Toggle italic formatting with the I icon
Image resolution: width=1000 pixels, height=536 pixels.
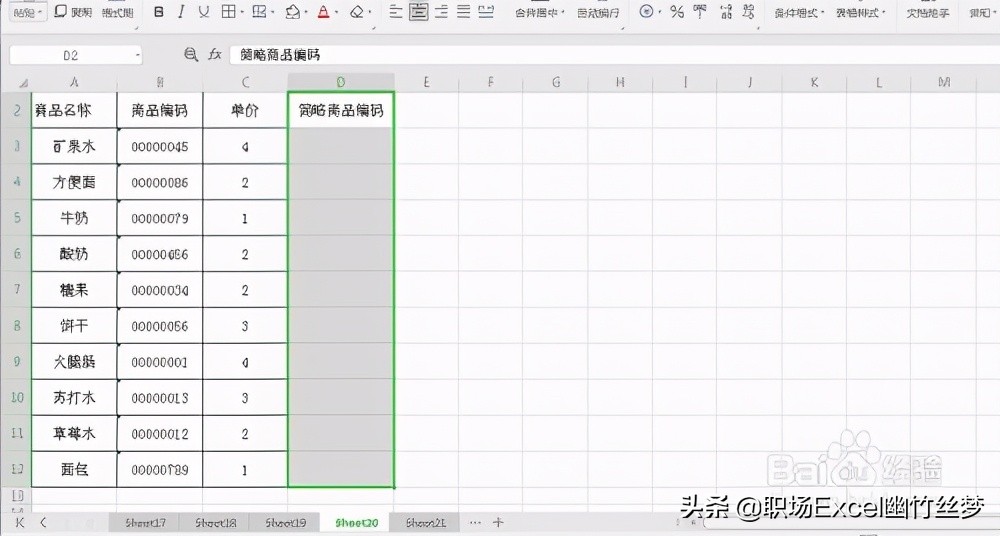[x=181, y=11]
